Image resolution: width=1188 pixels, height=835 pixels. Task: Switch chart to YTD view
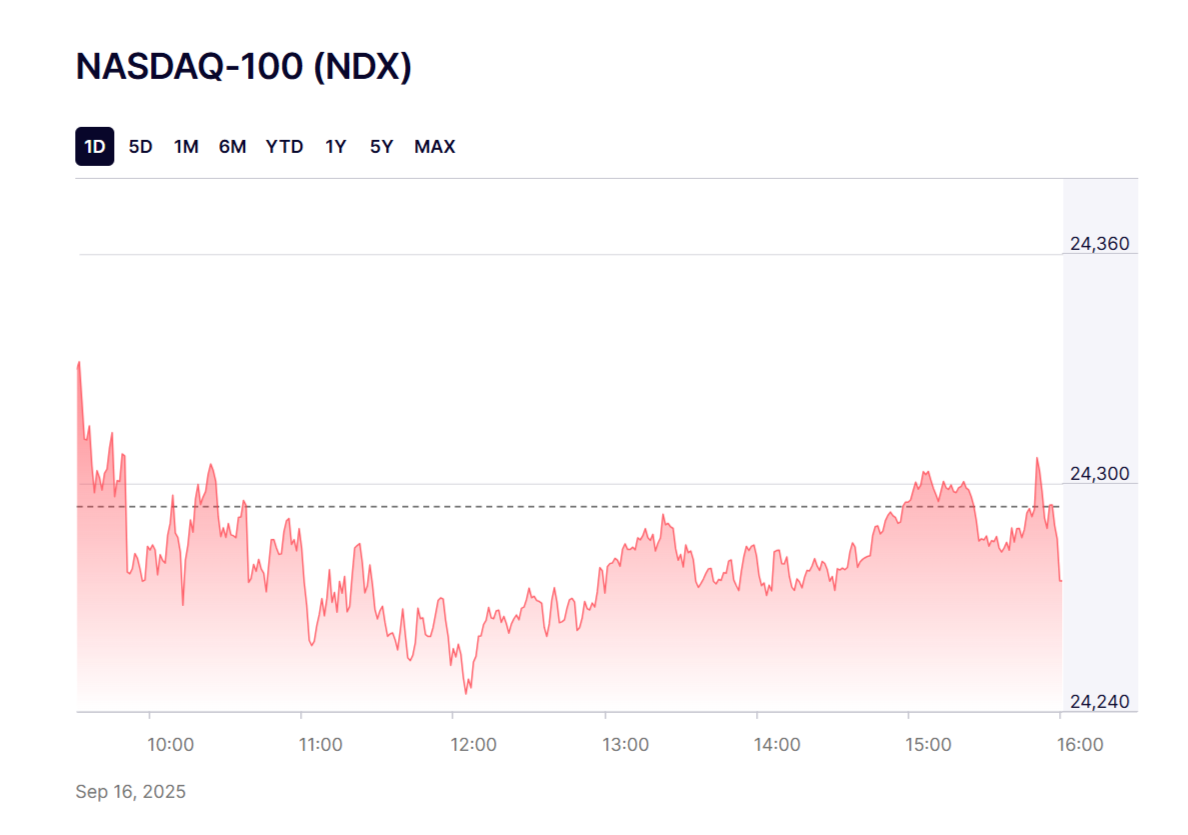[284, 147]
